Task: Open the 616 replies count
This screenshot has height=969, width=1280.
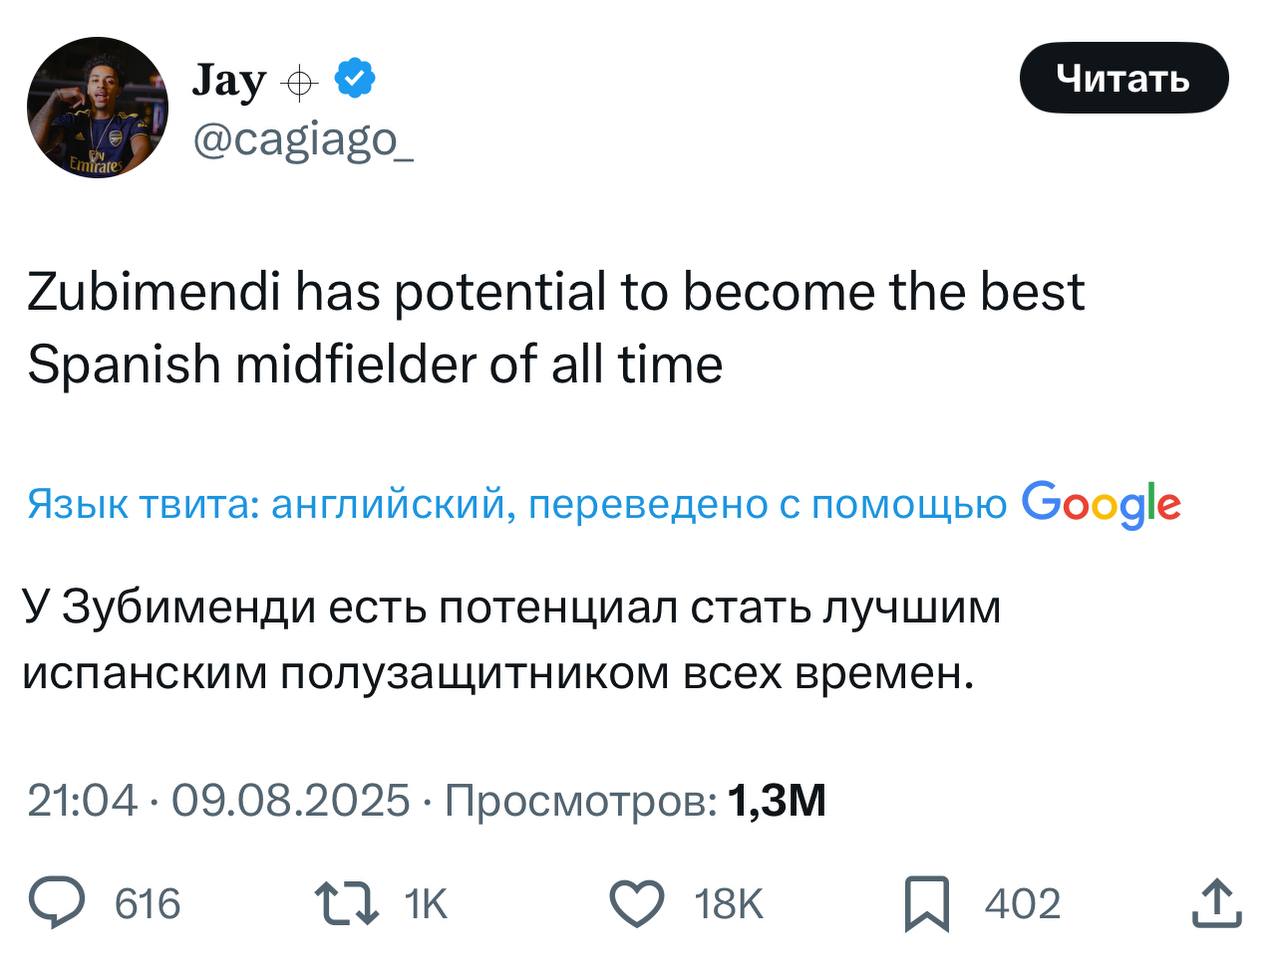Action: (x=148, y=904)
